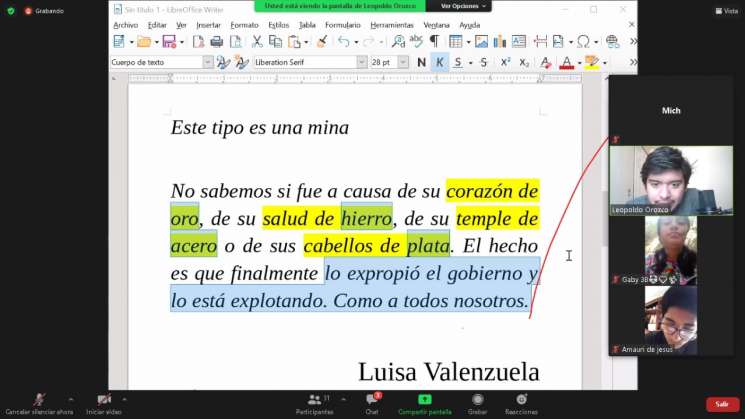The height and width of the screenshot is (419, 745).
Task: Click the New document icon in Writer toolbar
Action: (x=119, y=42)
